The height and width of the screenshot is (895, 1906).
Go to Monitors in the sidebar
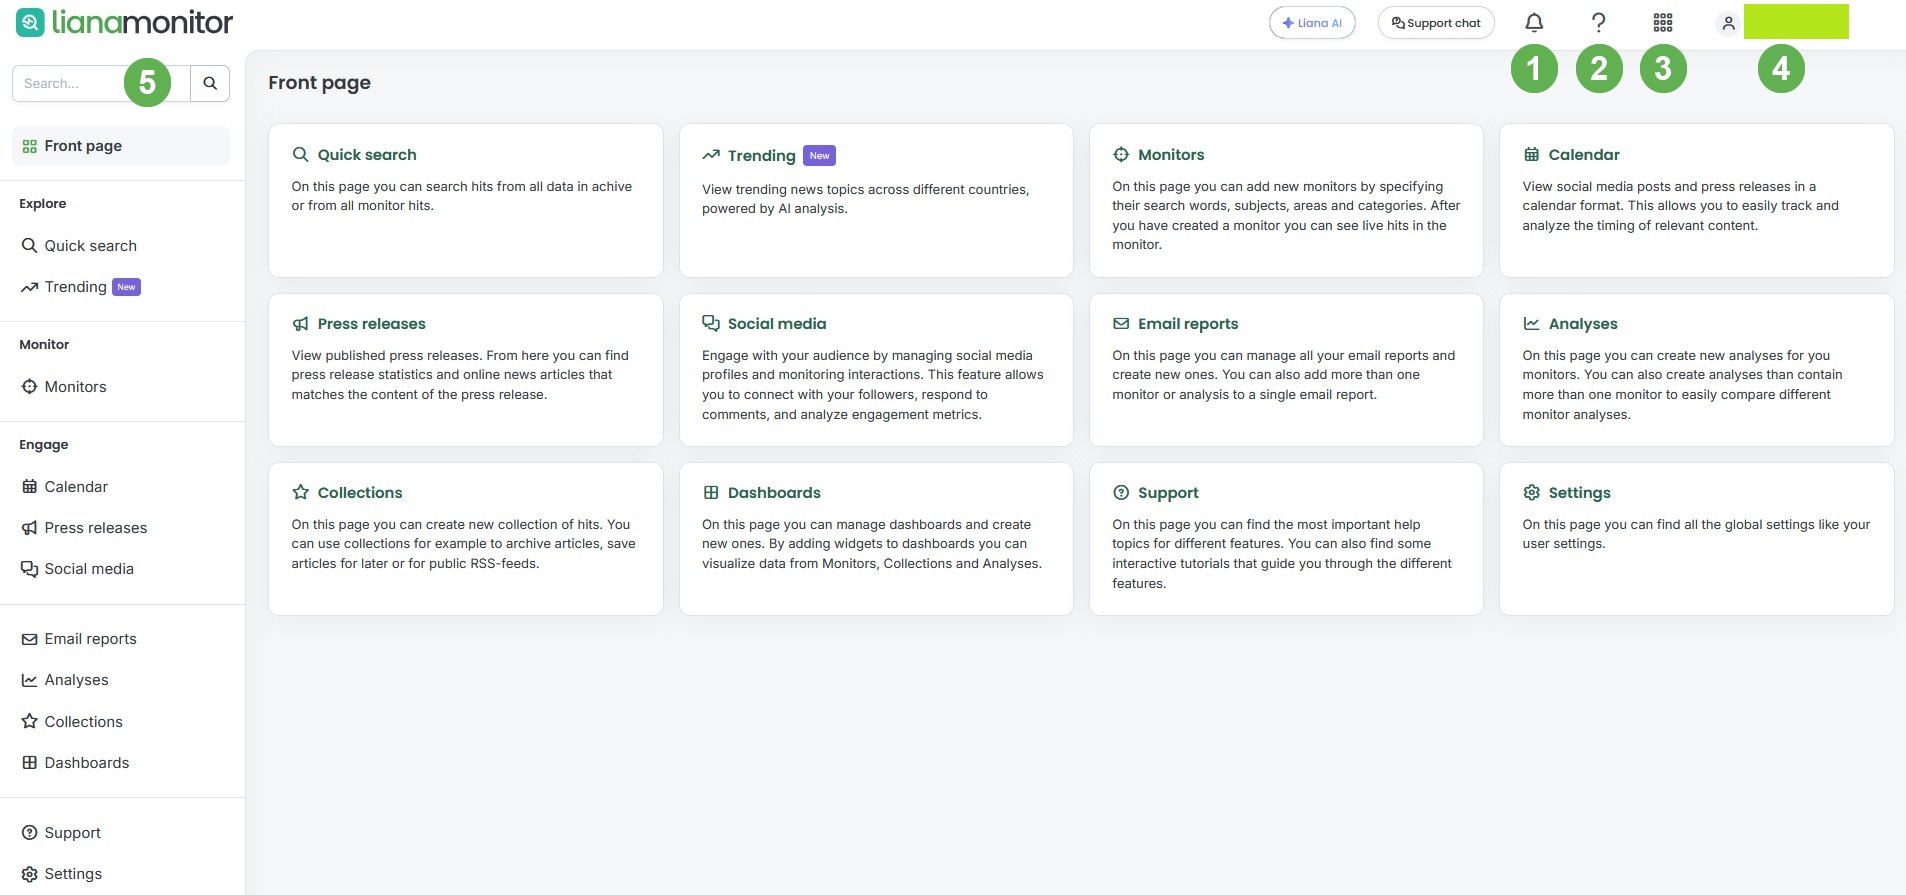64,387
